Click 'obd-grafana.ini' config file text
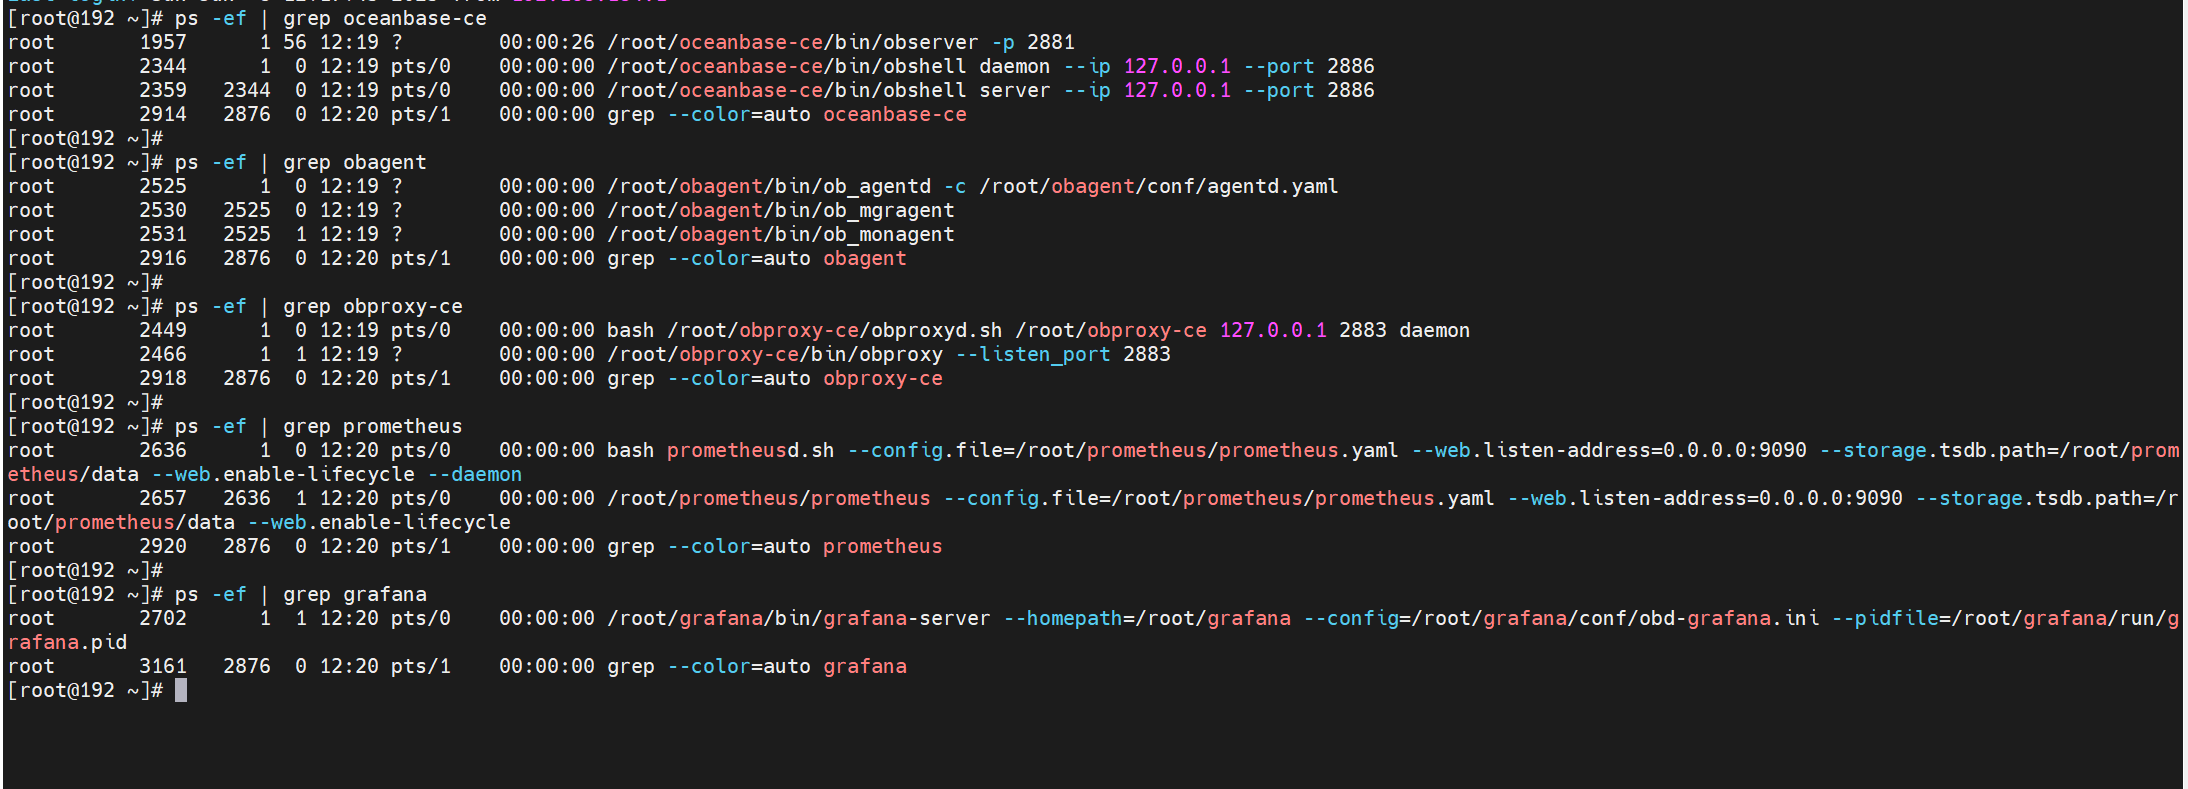Viewport: 2188px width, 789px height. point(1729,618)
